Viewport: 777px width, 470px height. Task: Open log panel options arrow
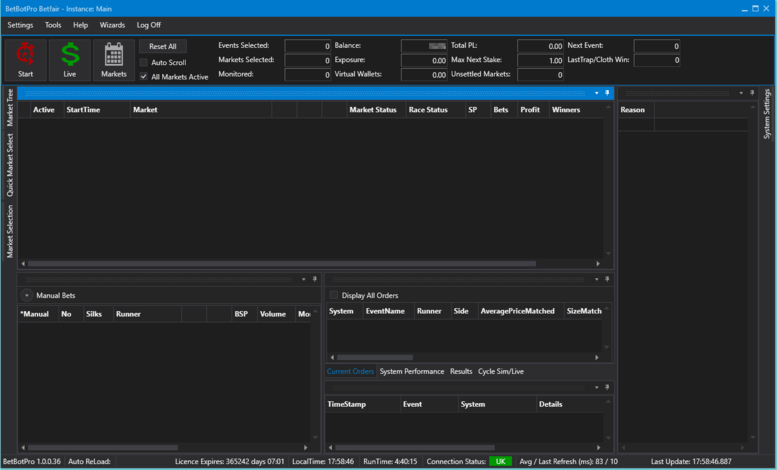[597, 387]
